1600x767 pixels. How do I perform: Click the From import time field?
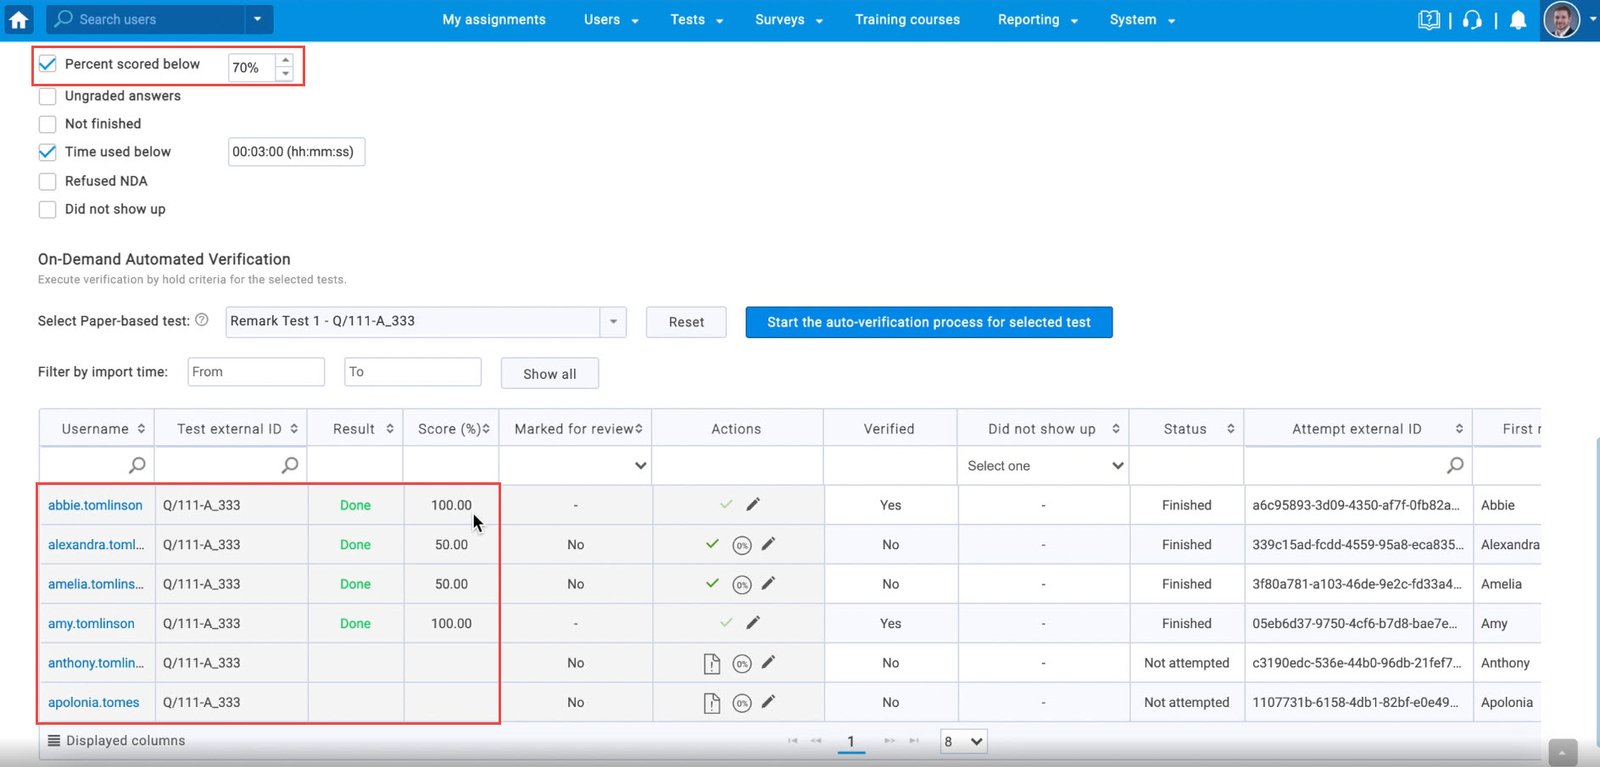(x=256, y=372)
